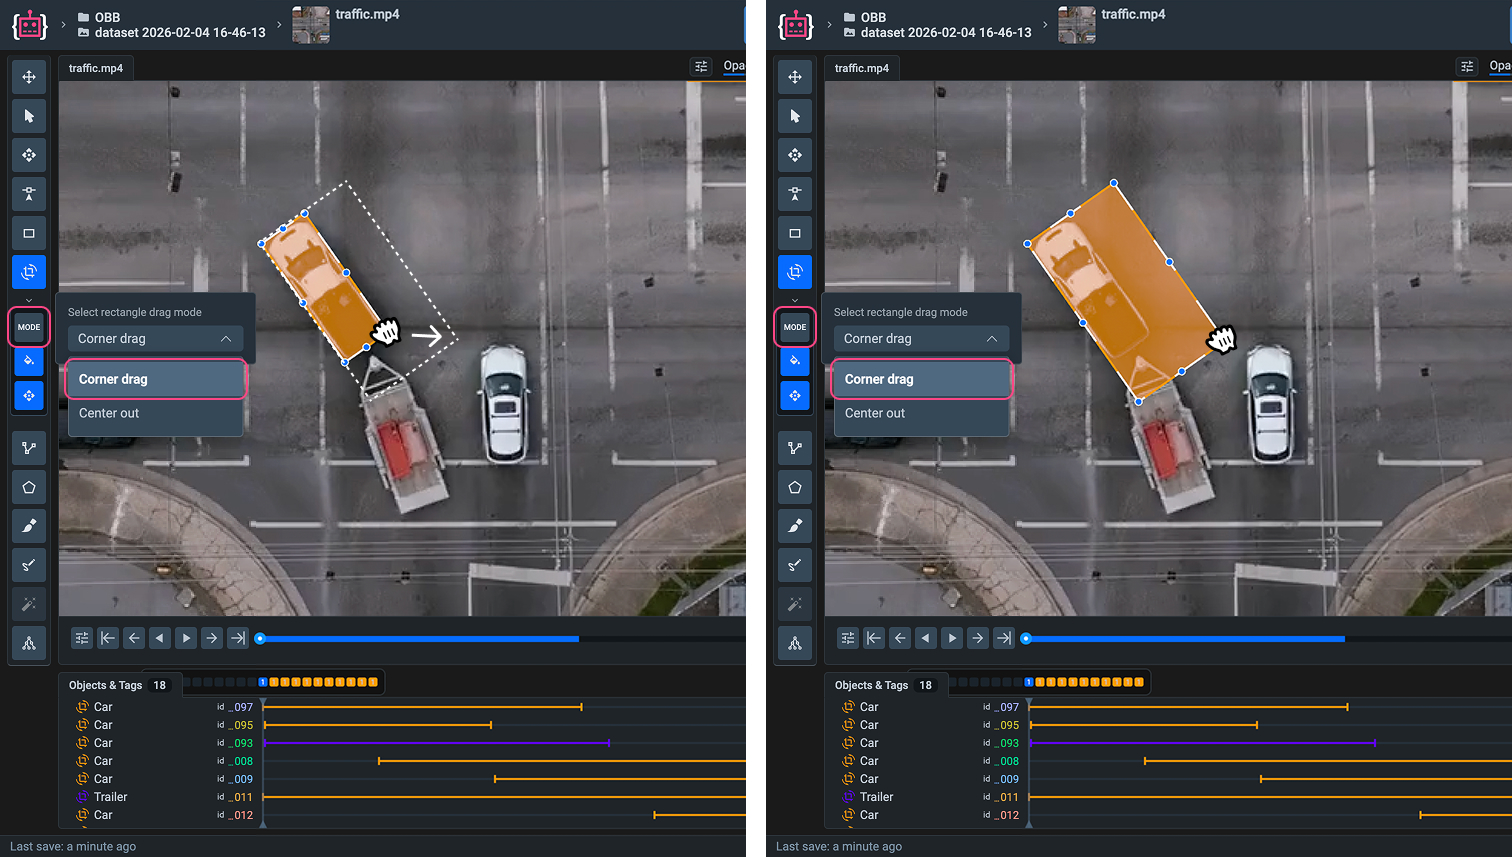The width and height of the screenshot is (1512, 857).
Task: Toggle the blue move option below fill, right panel
Action: [795, 396]
